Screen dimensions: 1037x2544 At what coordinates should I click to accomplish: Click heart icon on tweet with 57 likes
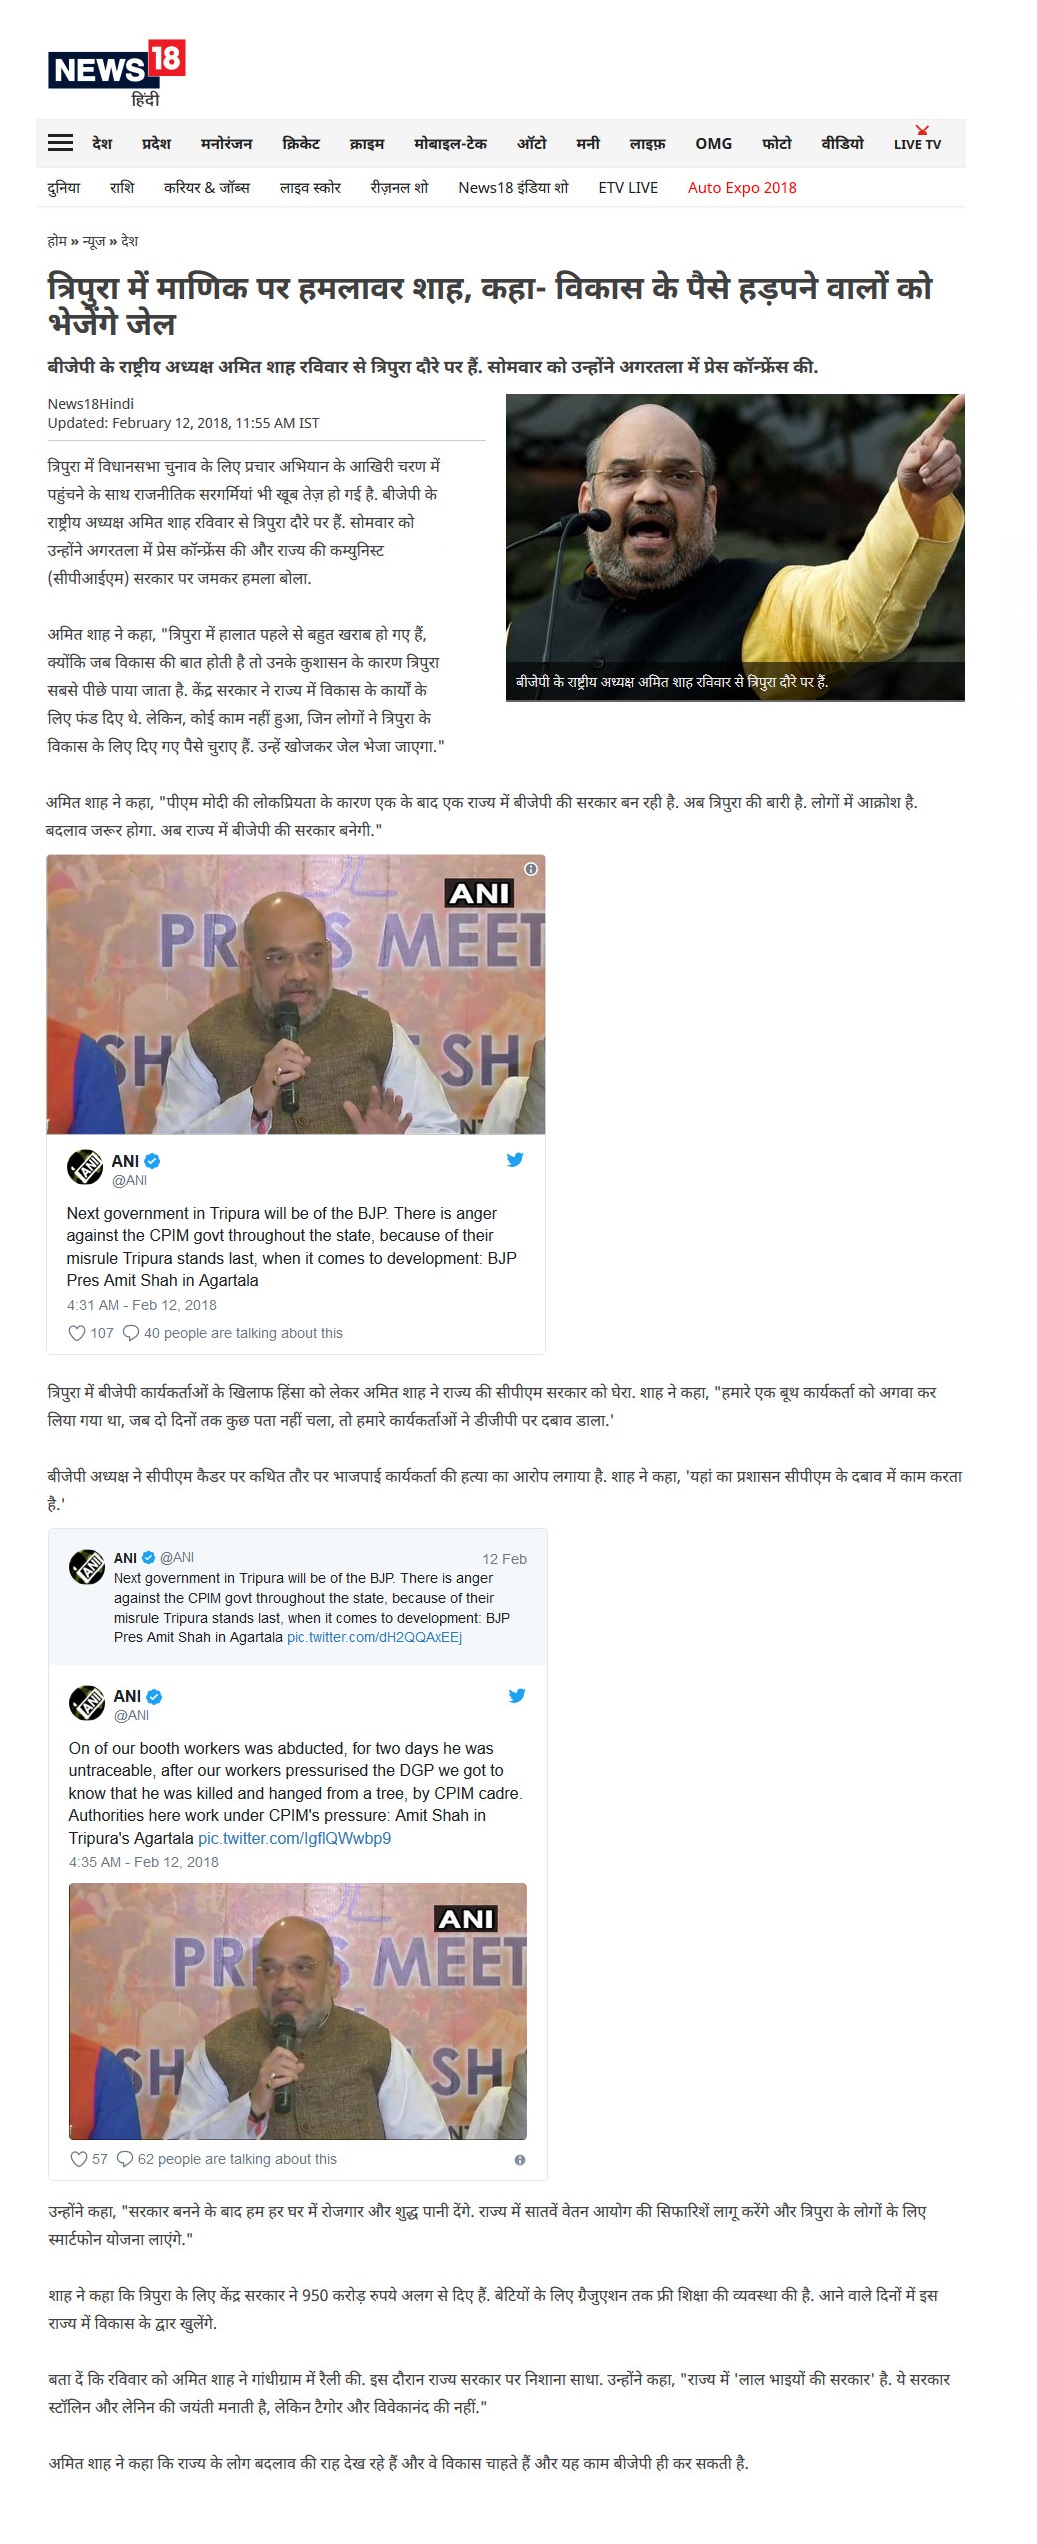pos(78,2159)
